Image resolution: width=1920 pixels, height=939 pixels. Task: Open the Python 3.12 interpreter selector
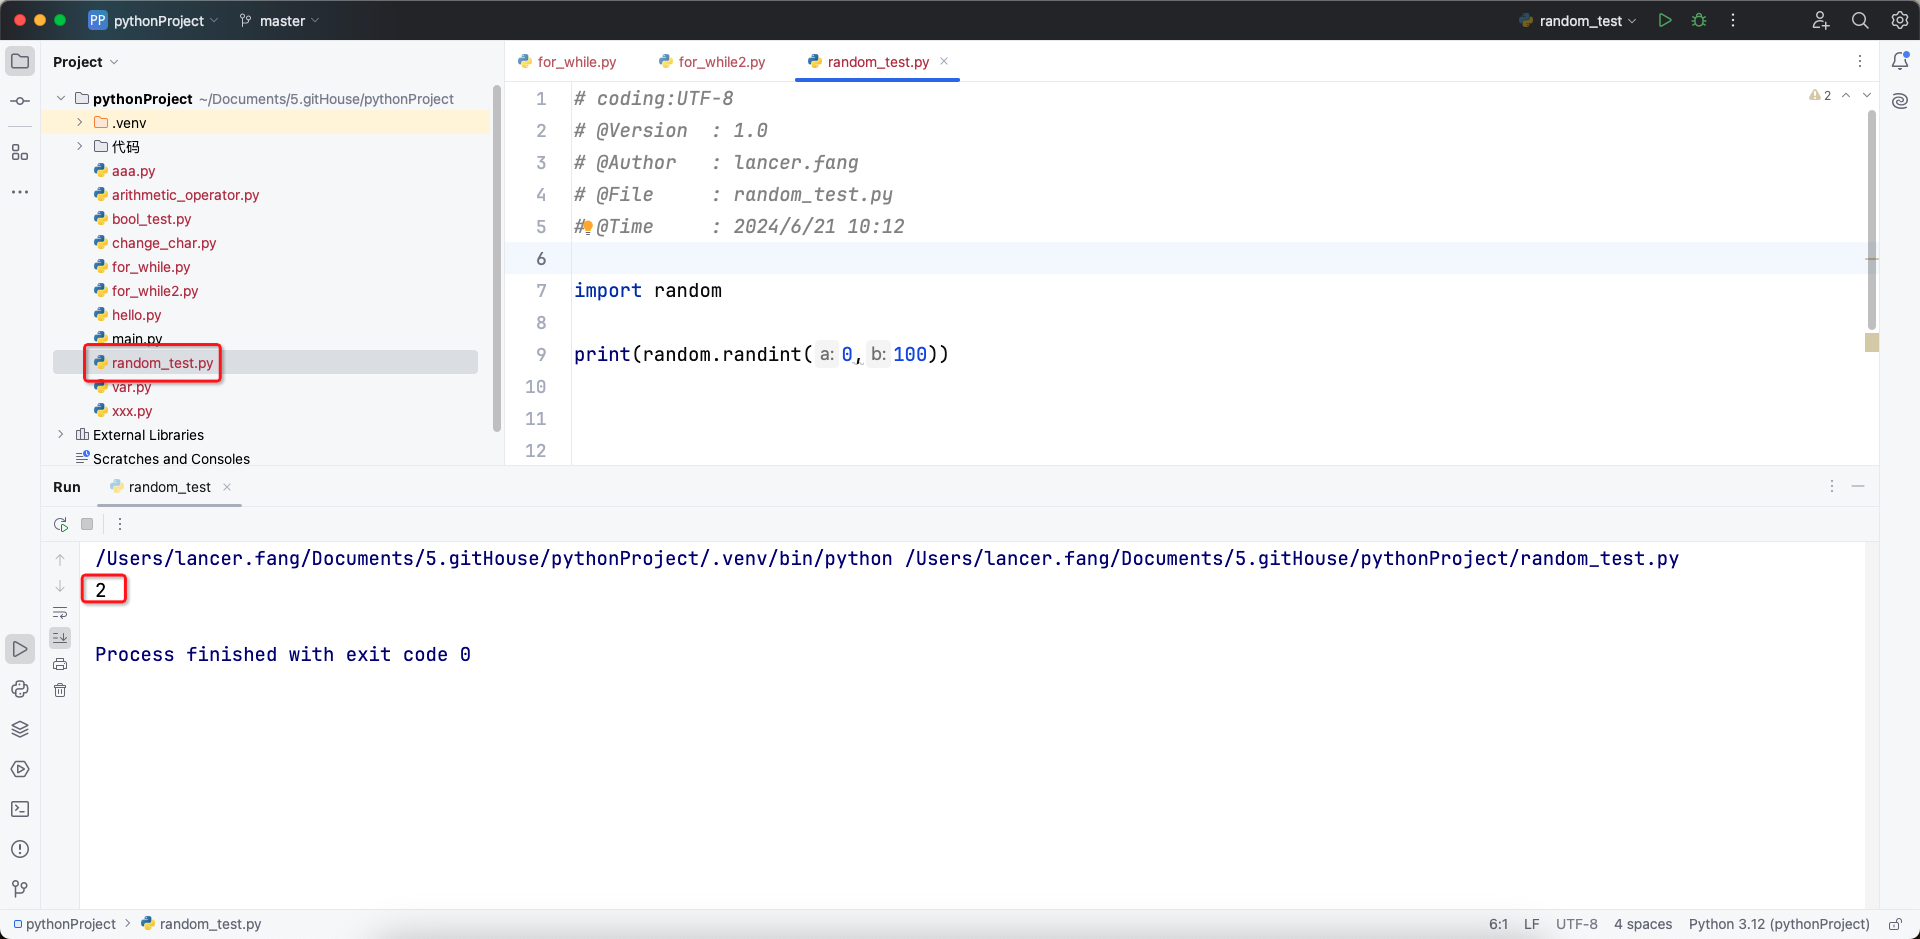1778,924
